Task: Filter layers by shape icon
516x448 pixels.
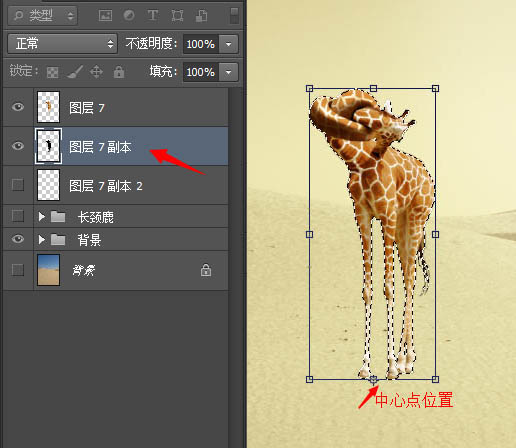Action: pyautogui.click(x=177, y=16)
